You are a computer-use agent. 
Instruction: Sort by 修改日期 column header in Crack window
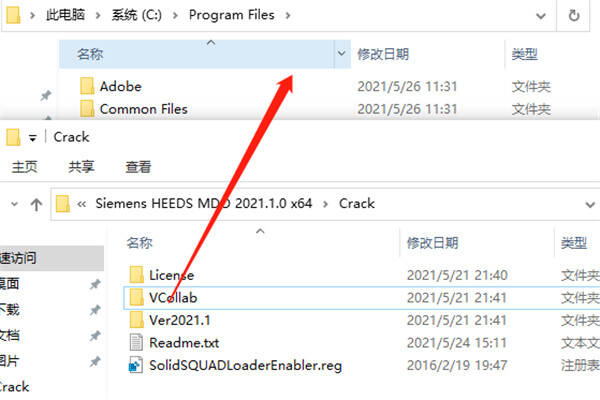[432, 243]
